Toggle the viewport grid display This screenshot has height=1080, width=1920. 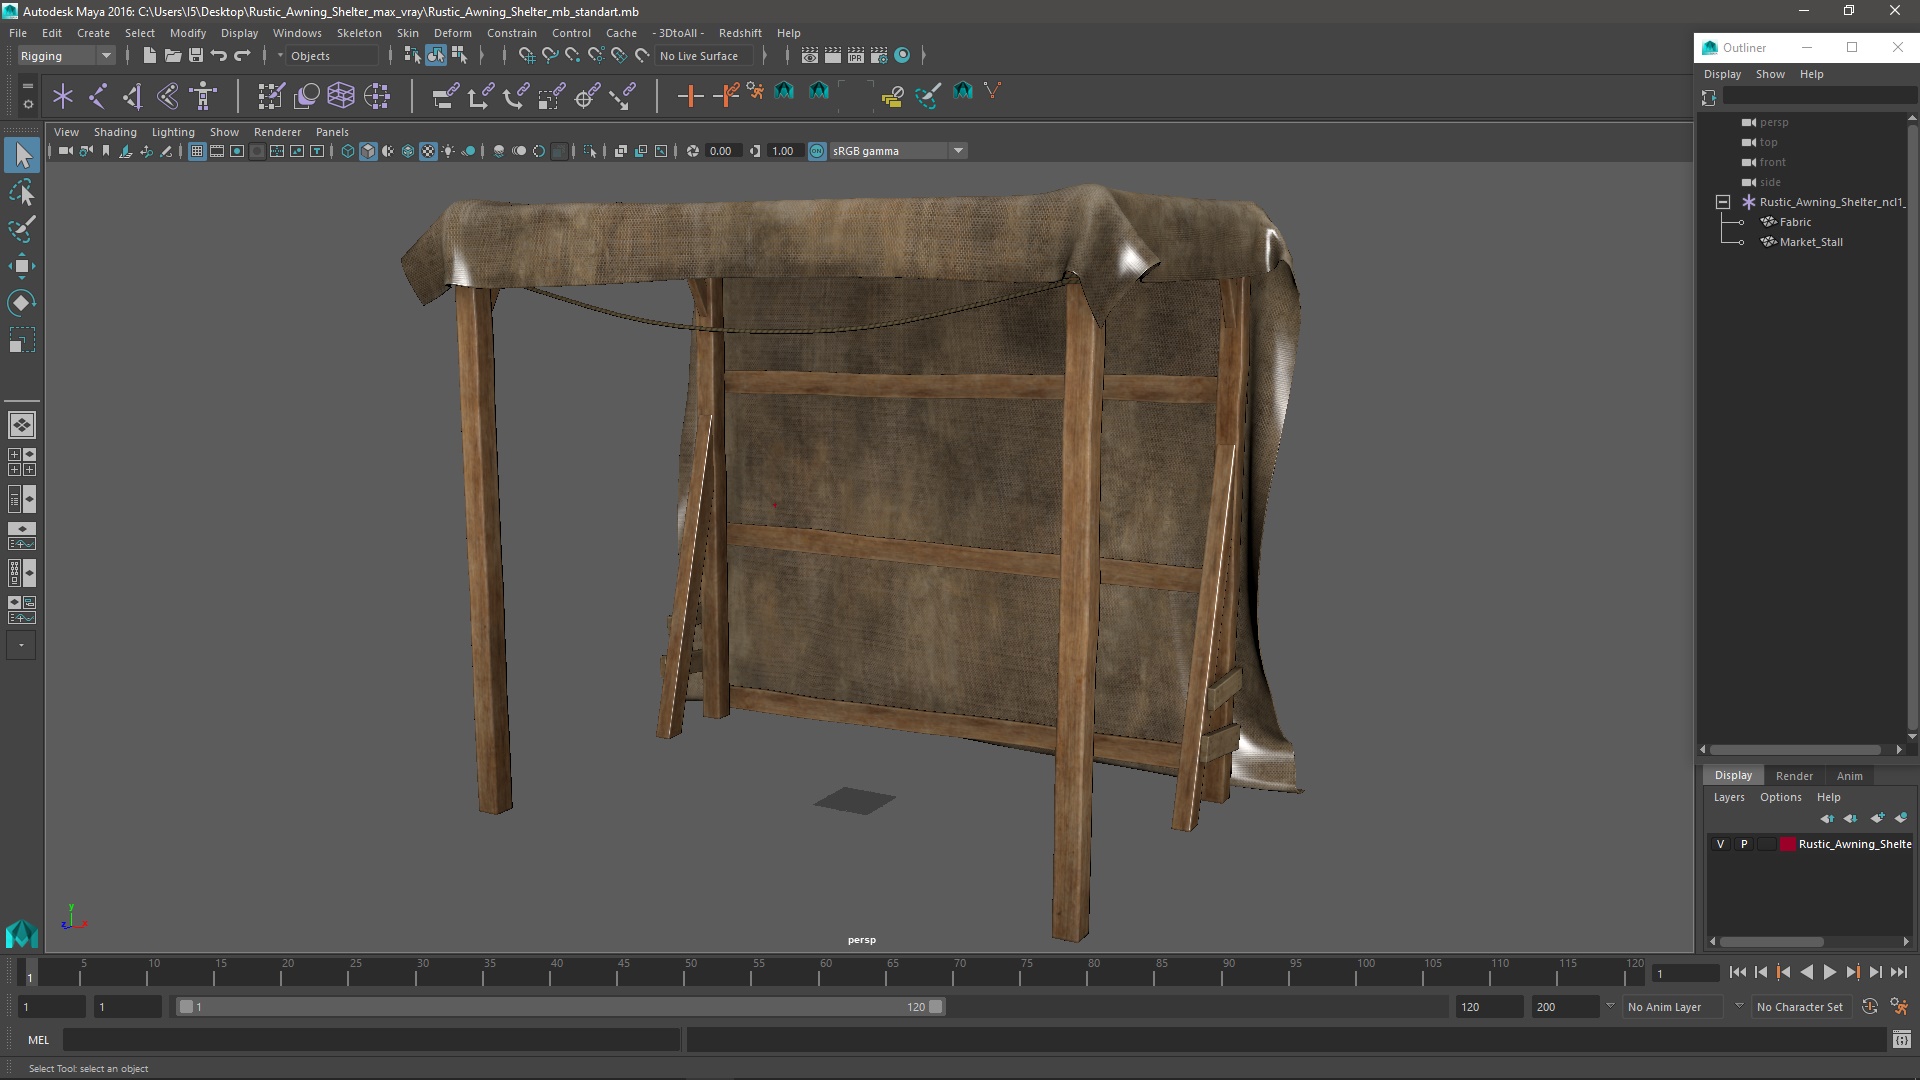[197, 151]
